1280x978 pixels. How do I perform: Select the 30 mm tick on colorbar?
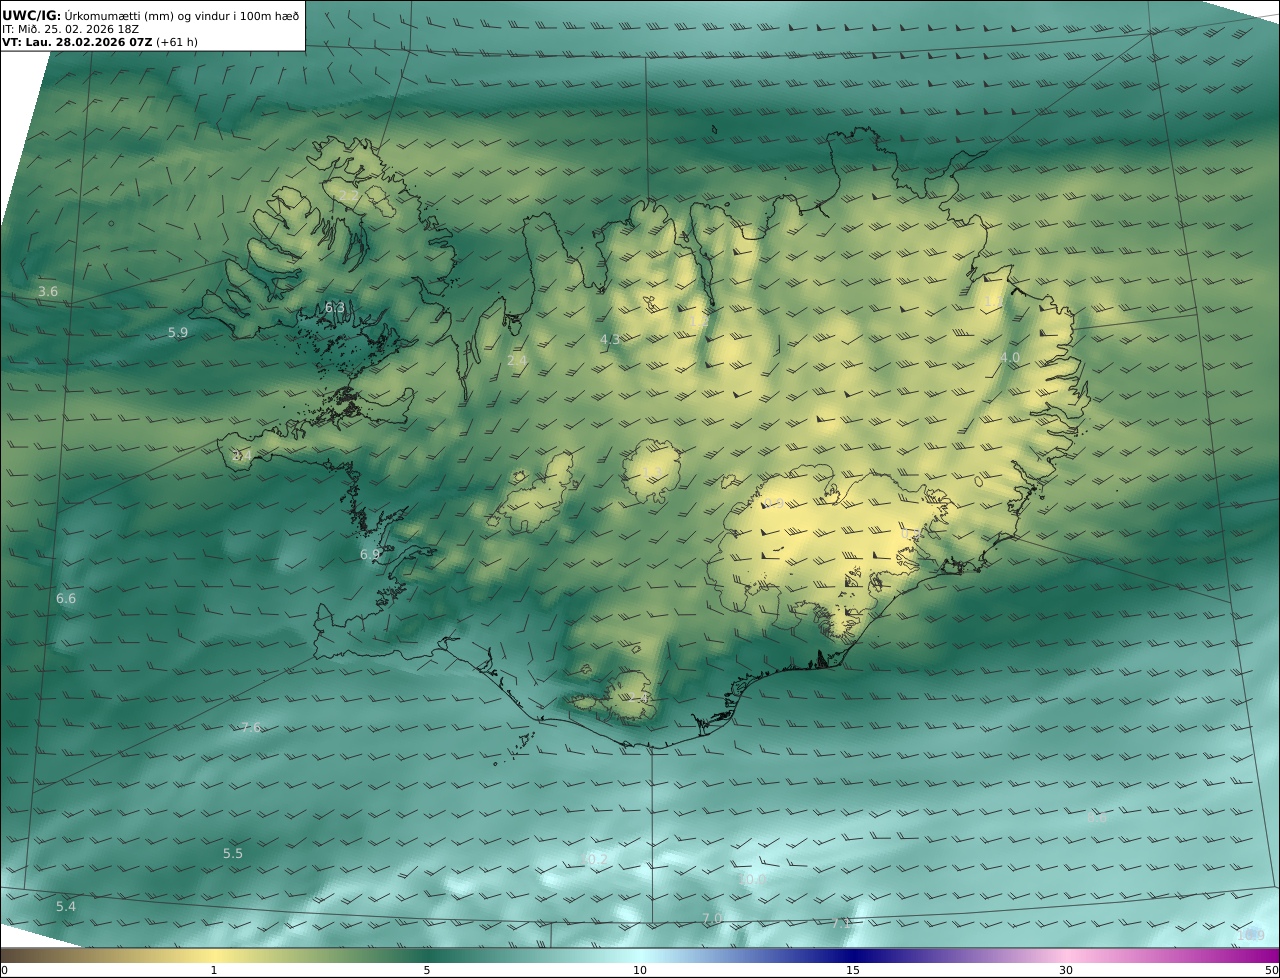click(x=1066, y=970)
